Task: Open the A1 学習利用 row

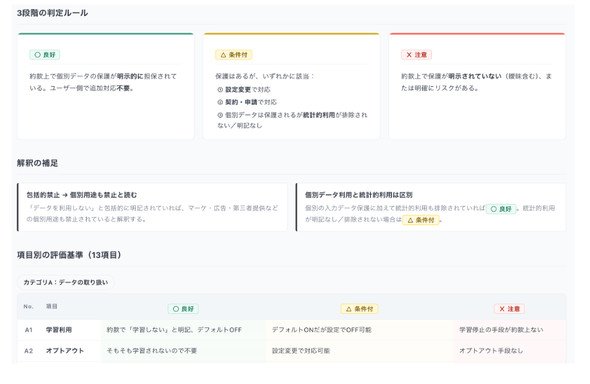Action: (292, 330)
